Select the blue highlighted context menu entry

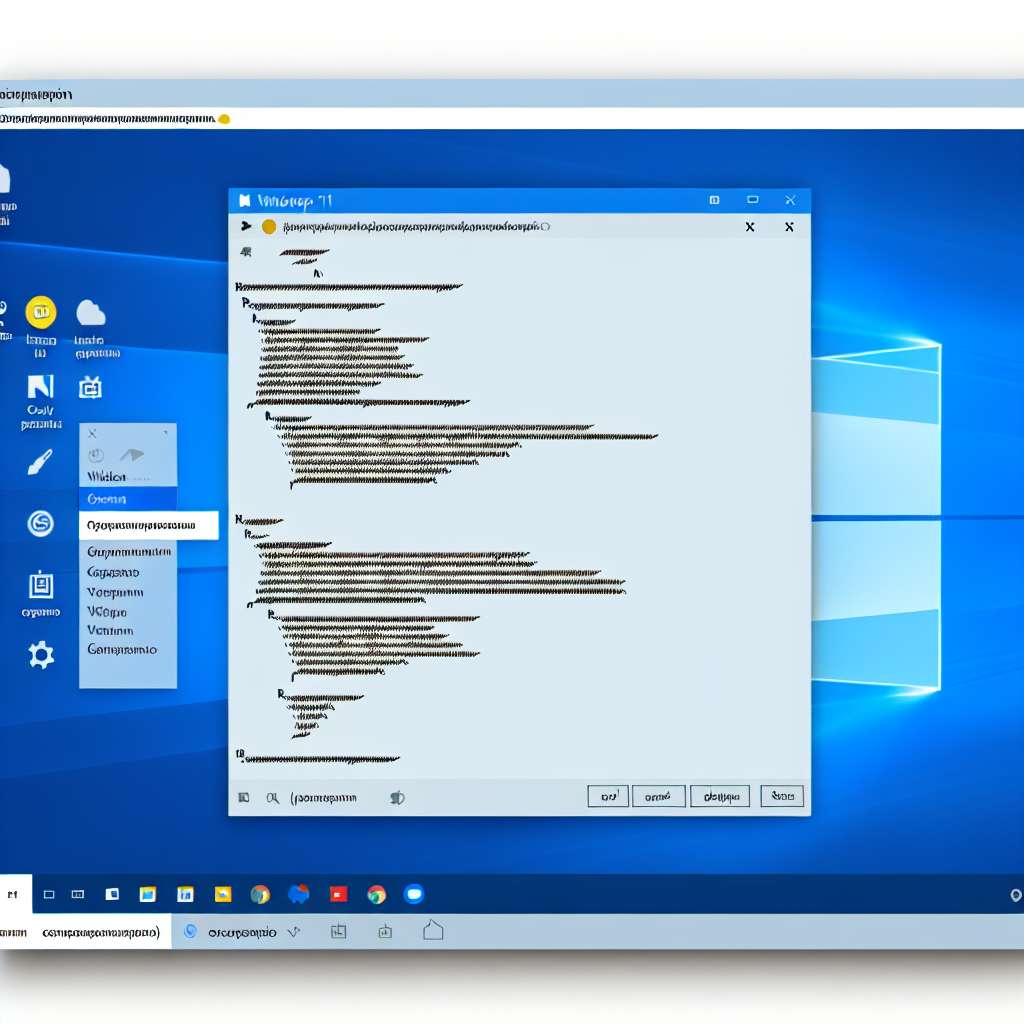coord(128,498)
